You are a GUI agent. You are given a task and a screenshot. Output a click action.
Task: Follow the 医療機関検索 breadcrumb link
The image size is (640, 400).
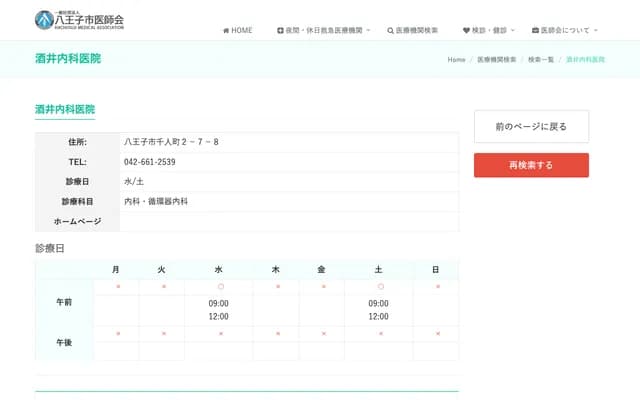point(497,60)
